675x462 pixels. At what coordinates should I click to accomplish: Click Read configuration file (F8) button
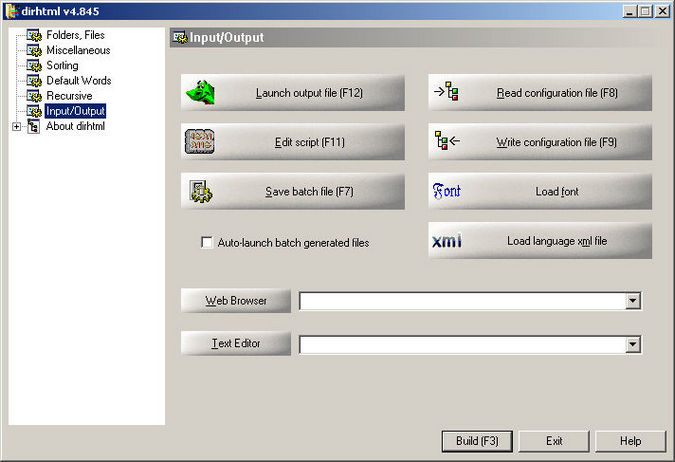540,93
